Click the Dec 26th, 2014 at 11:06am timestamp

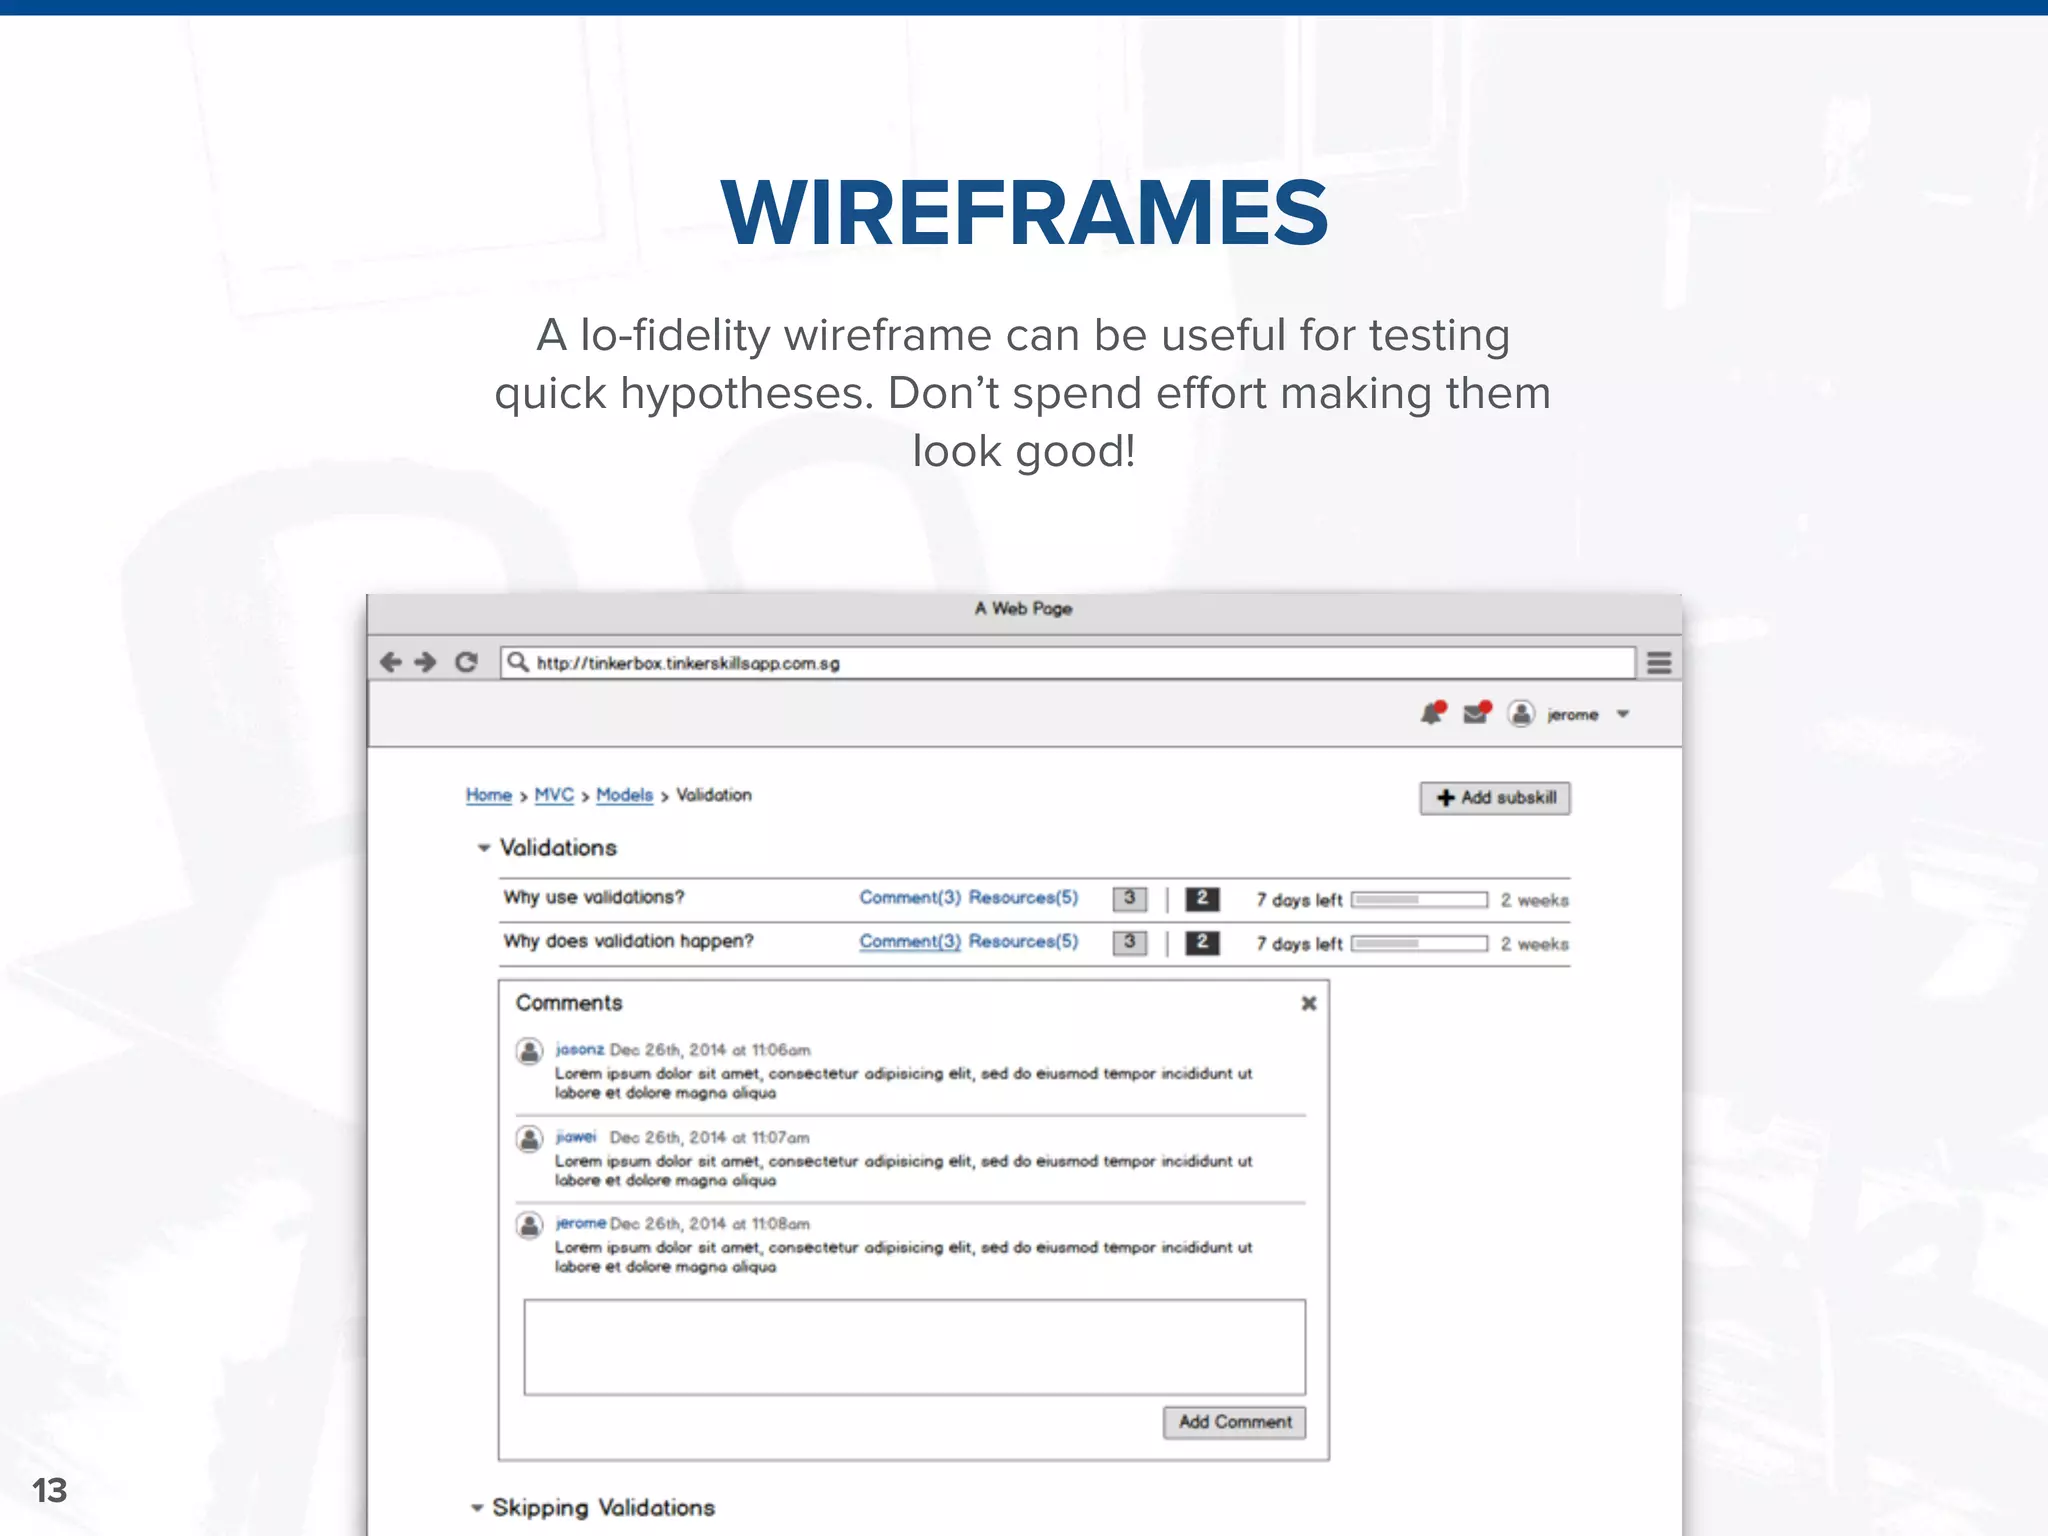(x=710, y=1050)
